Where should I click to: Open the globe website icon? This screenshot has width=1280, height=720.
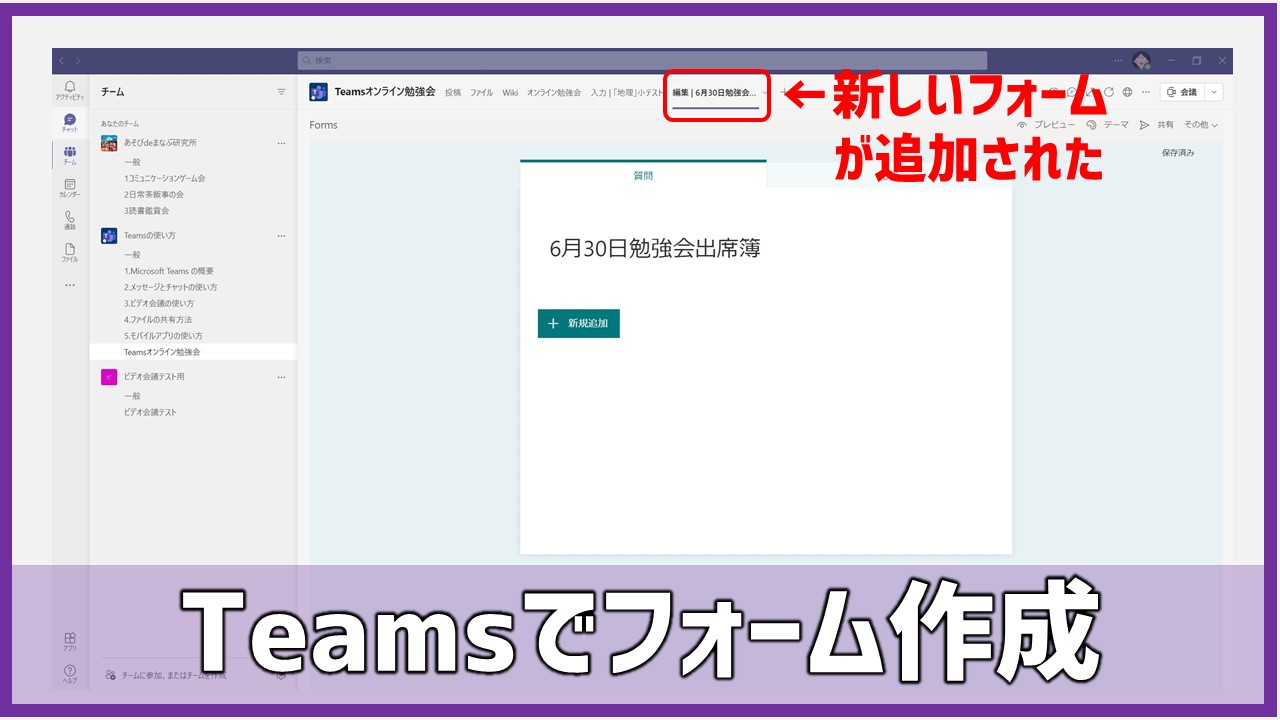[1127, 92]
